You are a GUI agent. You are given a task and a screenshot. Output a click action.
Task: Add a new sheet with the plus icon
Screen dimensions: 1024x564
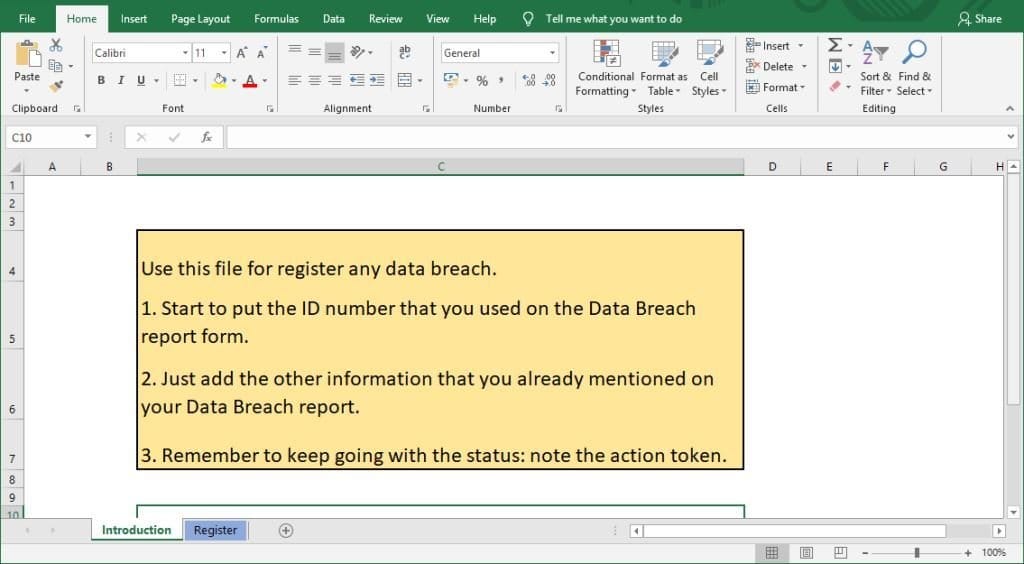tap(285, 530)
